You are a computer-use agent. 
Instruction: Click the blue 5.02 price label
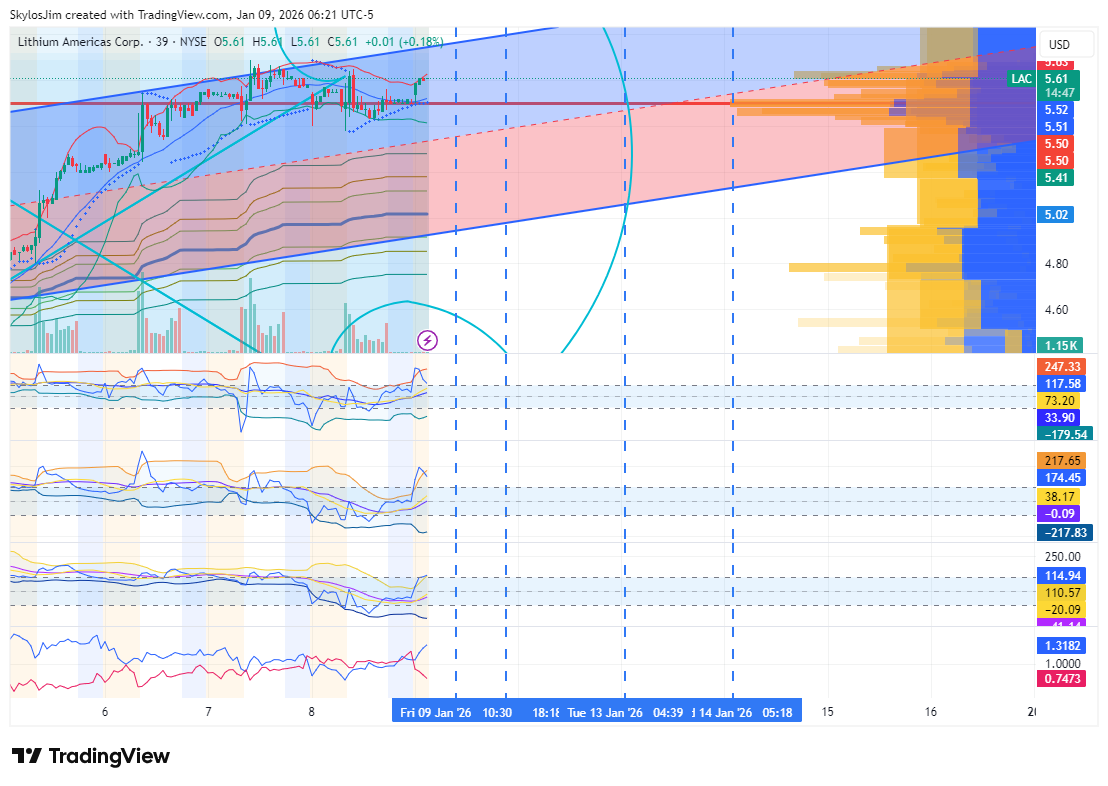(x=1056, y=214)
